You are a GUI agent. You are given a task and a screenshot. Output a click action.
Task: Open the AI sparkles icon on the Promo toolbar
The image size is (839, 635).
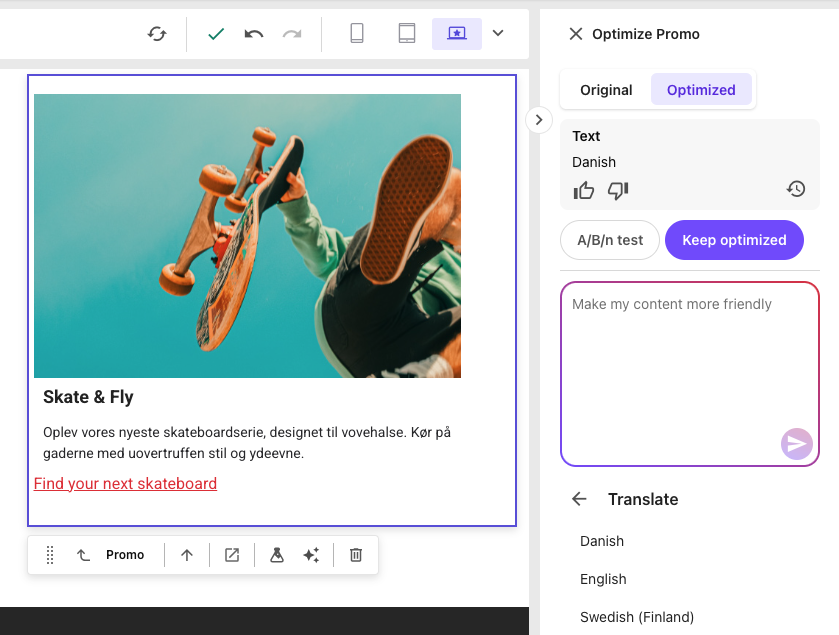point(311,554)
